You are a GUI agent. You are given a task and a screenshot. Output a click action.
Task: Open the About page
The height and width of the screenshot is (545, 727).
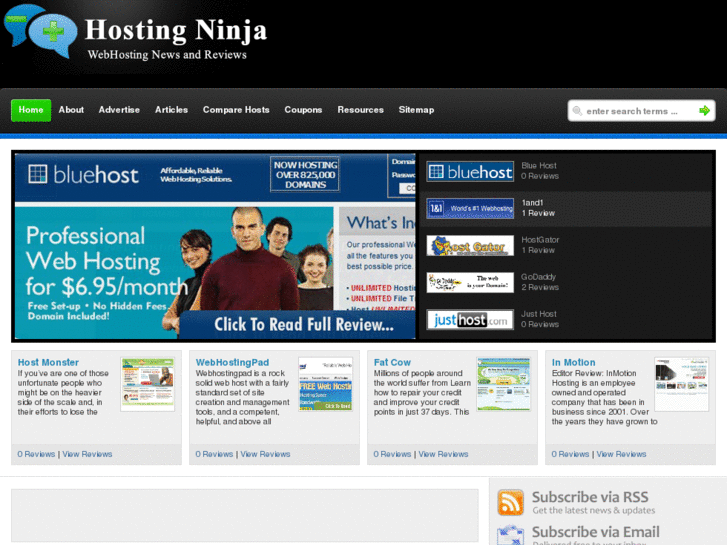(71, 110)
